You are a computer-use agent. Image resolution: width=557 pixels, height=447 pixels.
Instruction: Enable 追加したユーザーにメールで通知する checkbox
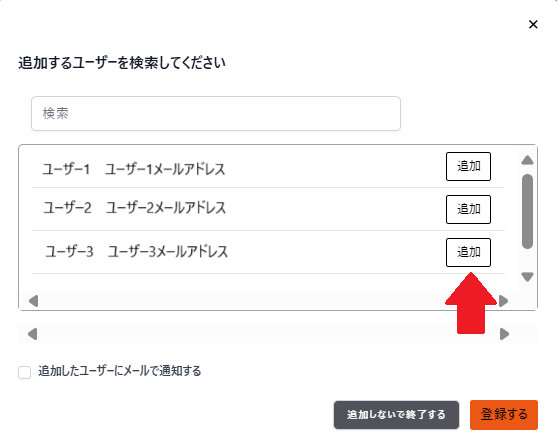(x=25, y=372)
